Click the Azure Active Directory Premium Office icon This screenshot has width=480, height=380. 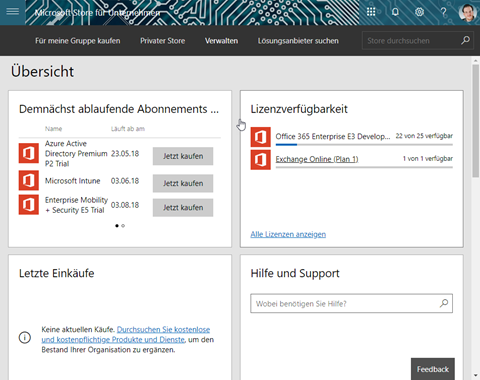pos(29,153)
